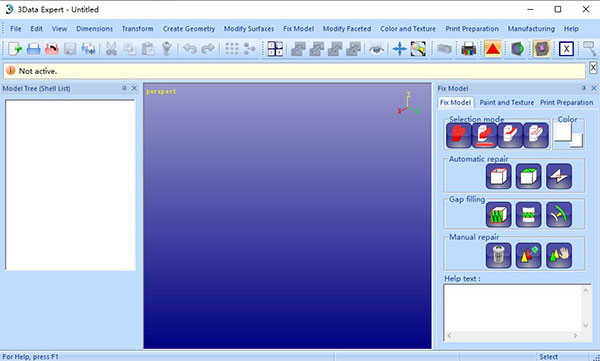Click the first Automatic repair cube icon
The image size is (600, 361).
(499, 176)
